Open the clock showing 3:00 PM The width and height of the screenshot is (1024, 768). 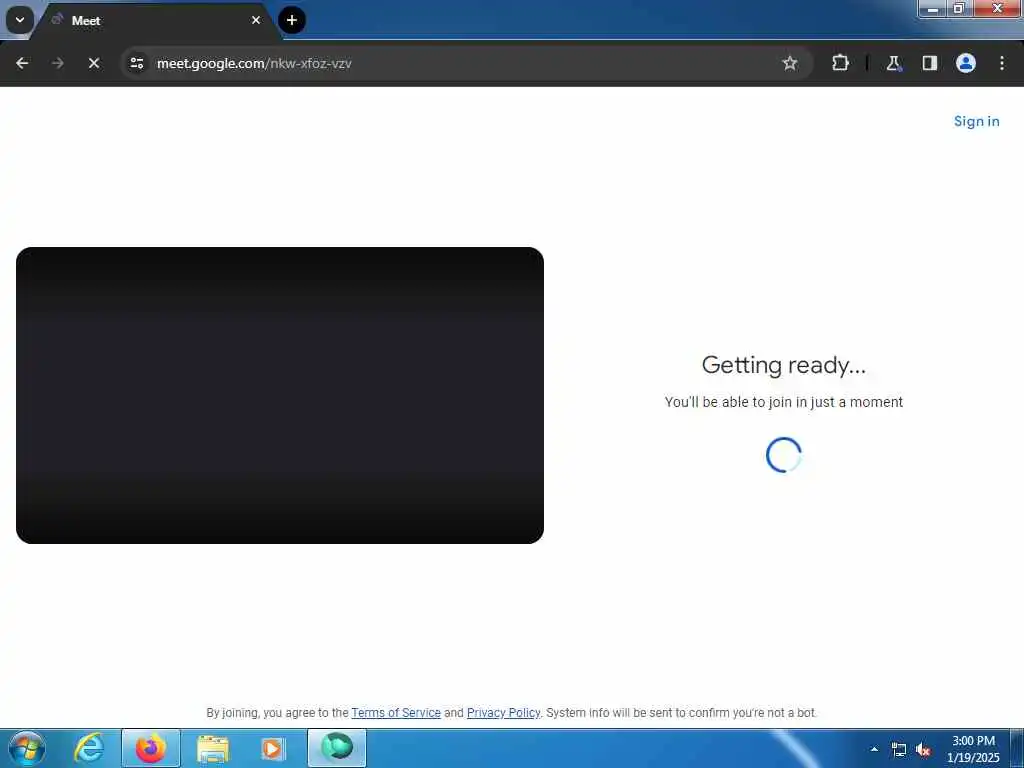coord(973,749)
